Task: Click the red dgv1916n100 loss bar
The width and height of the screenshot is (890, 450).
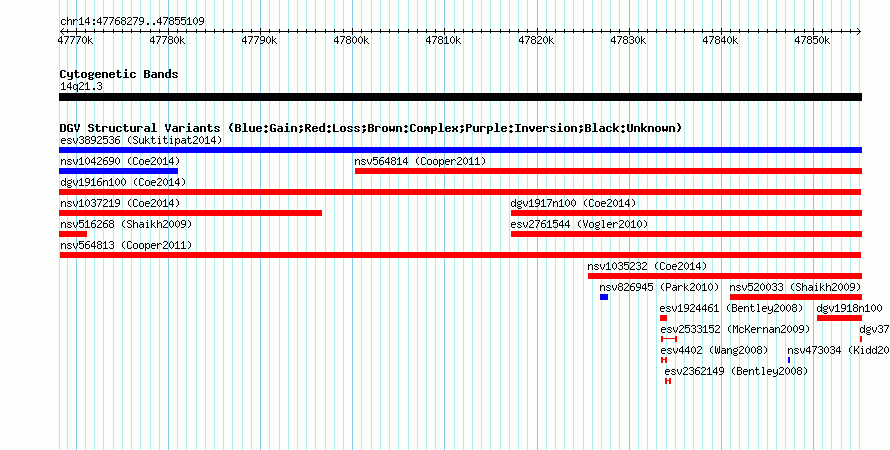Action: click(x=460, y=192)
